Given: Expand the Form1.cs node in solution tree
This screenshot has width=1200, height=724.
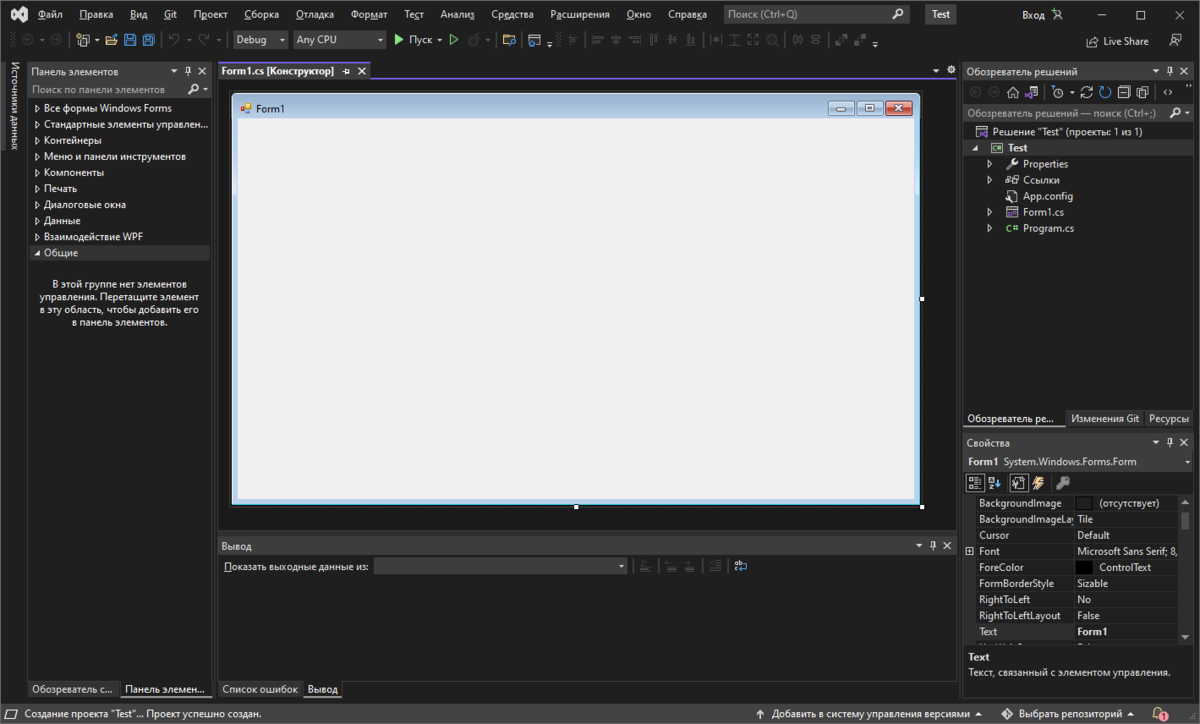Looking at the screenshot, I should click(x=990, y=212).
